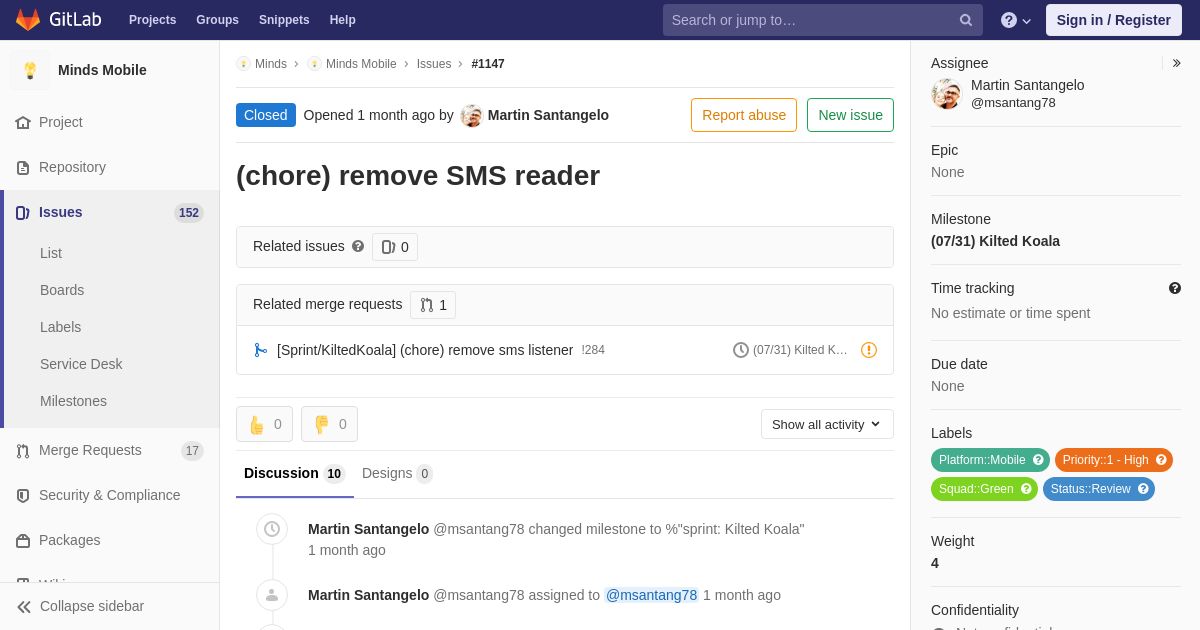Click the search magnifier icon

tap(966, 20)
